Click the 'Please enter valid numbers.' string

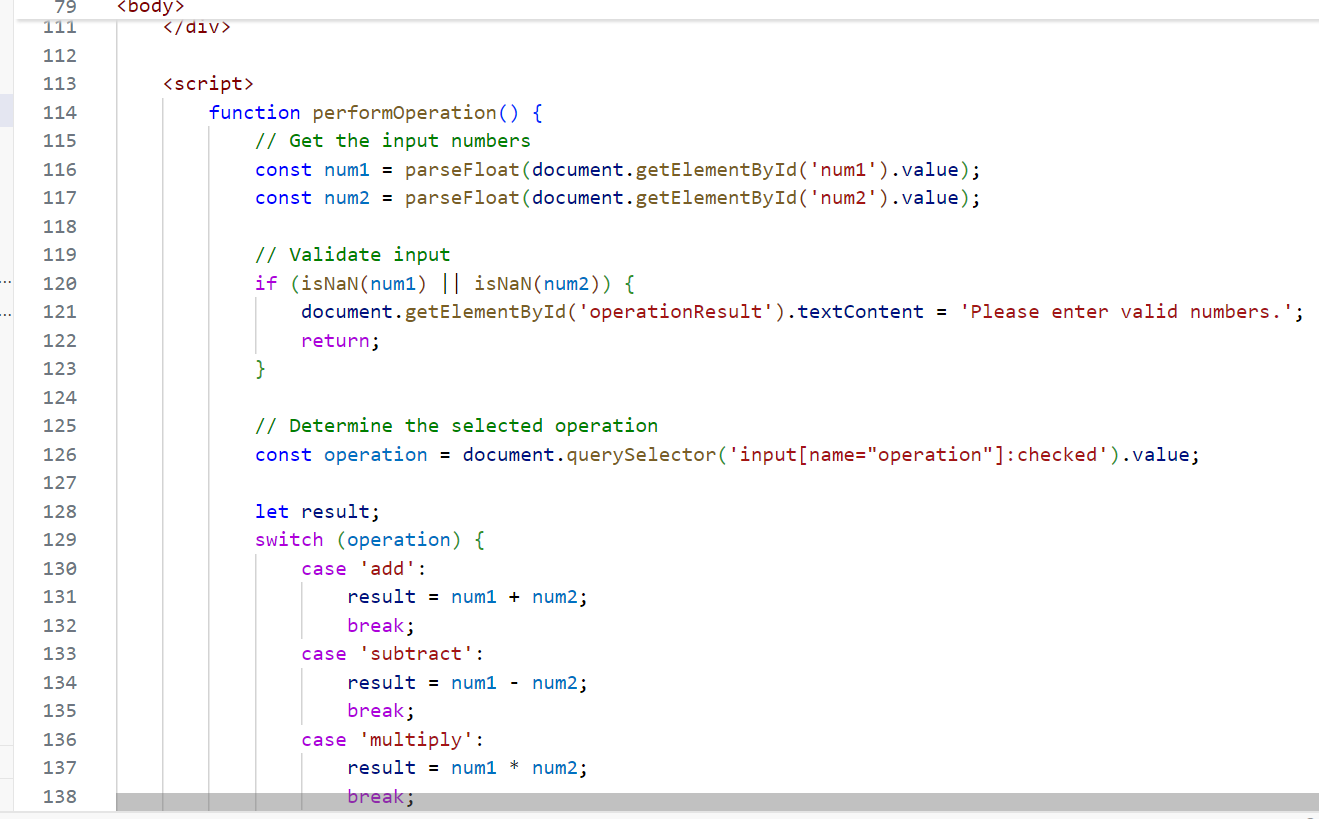1126,311
